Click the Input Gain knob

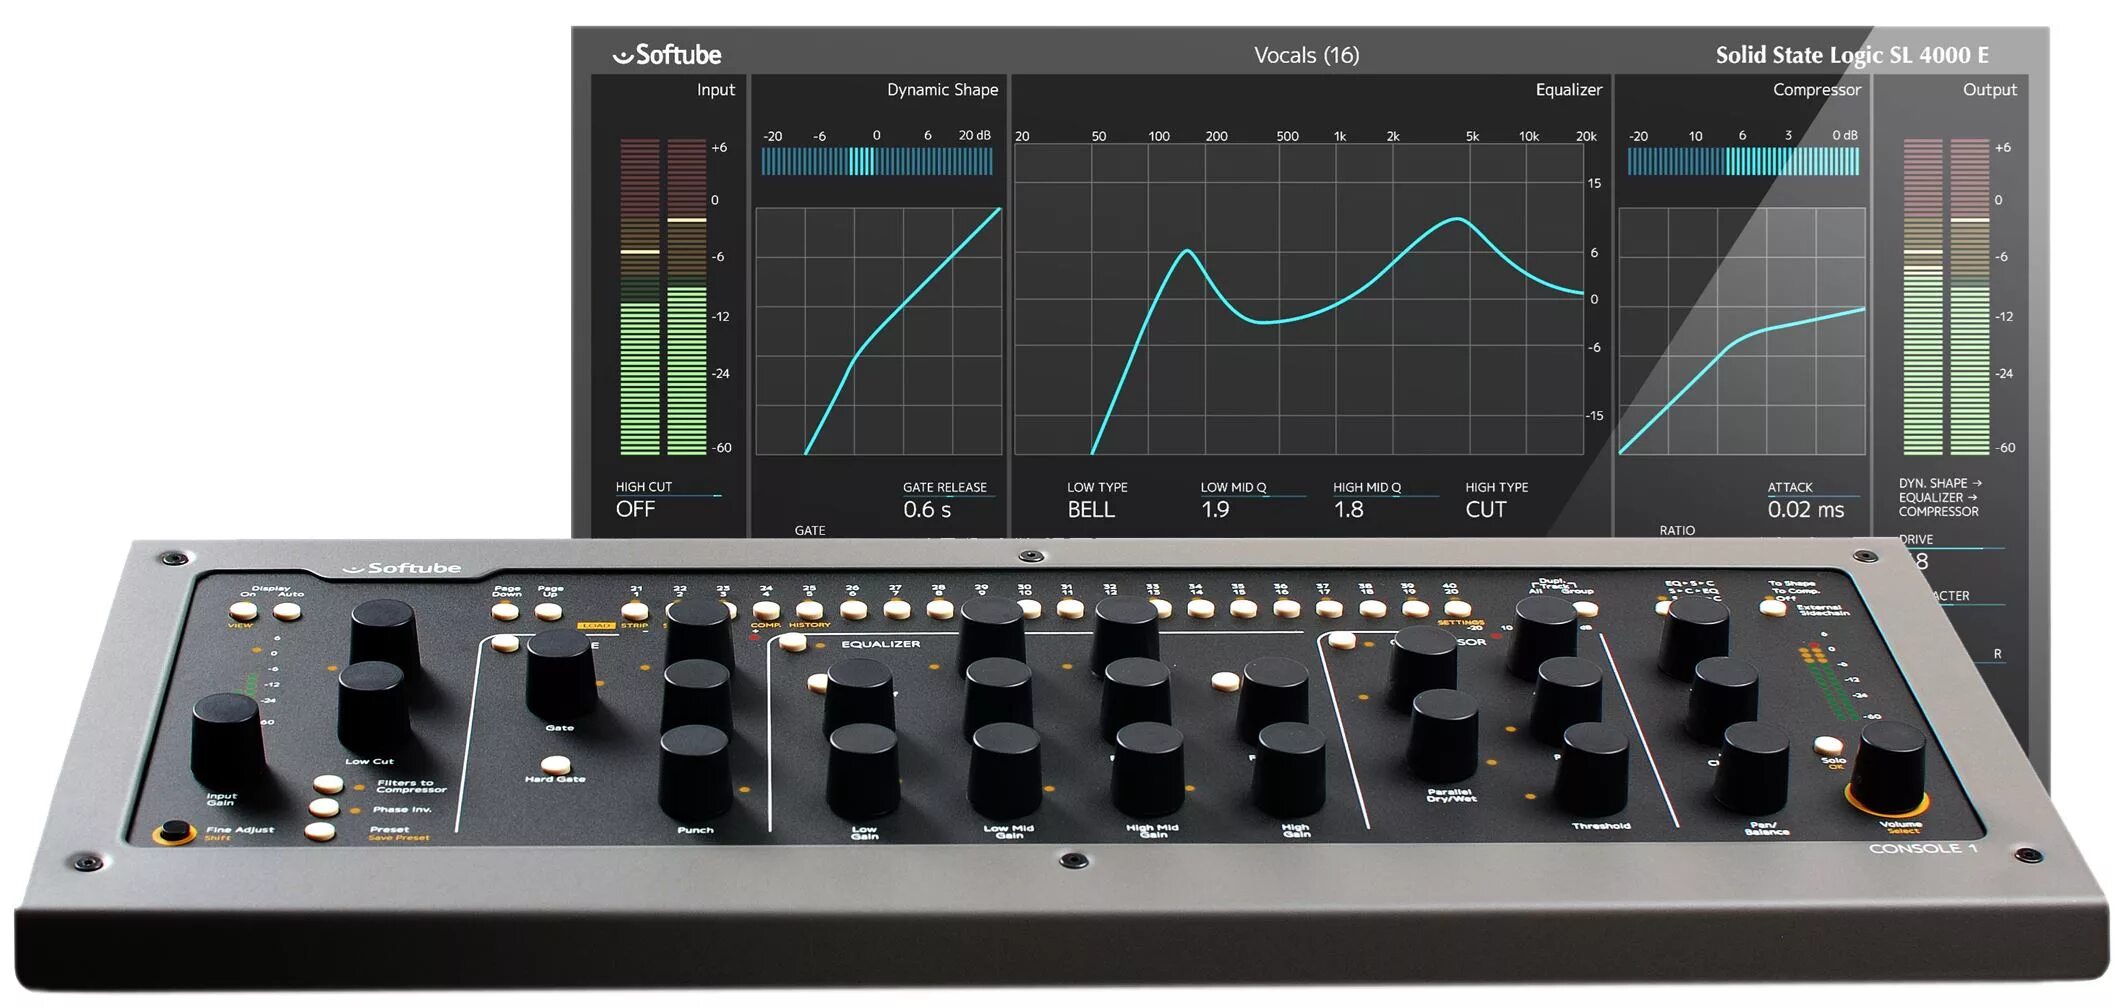(x=227, y=740)
